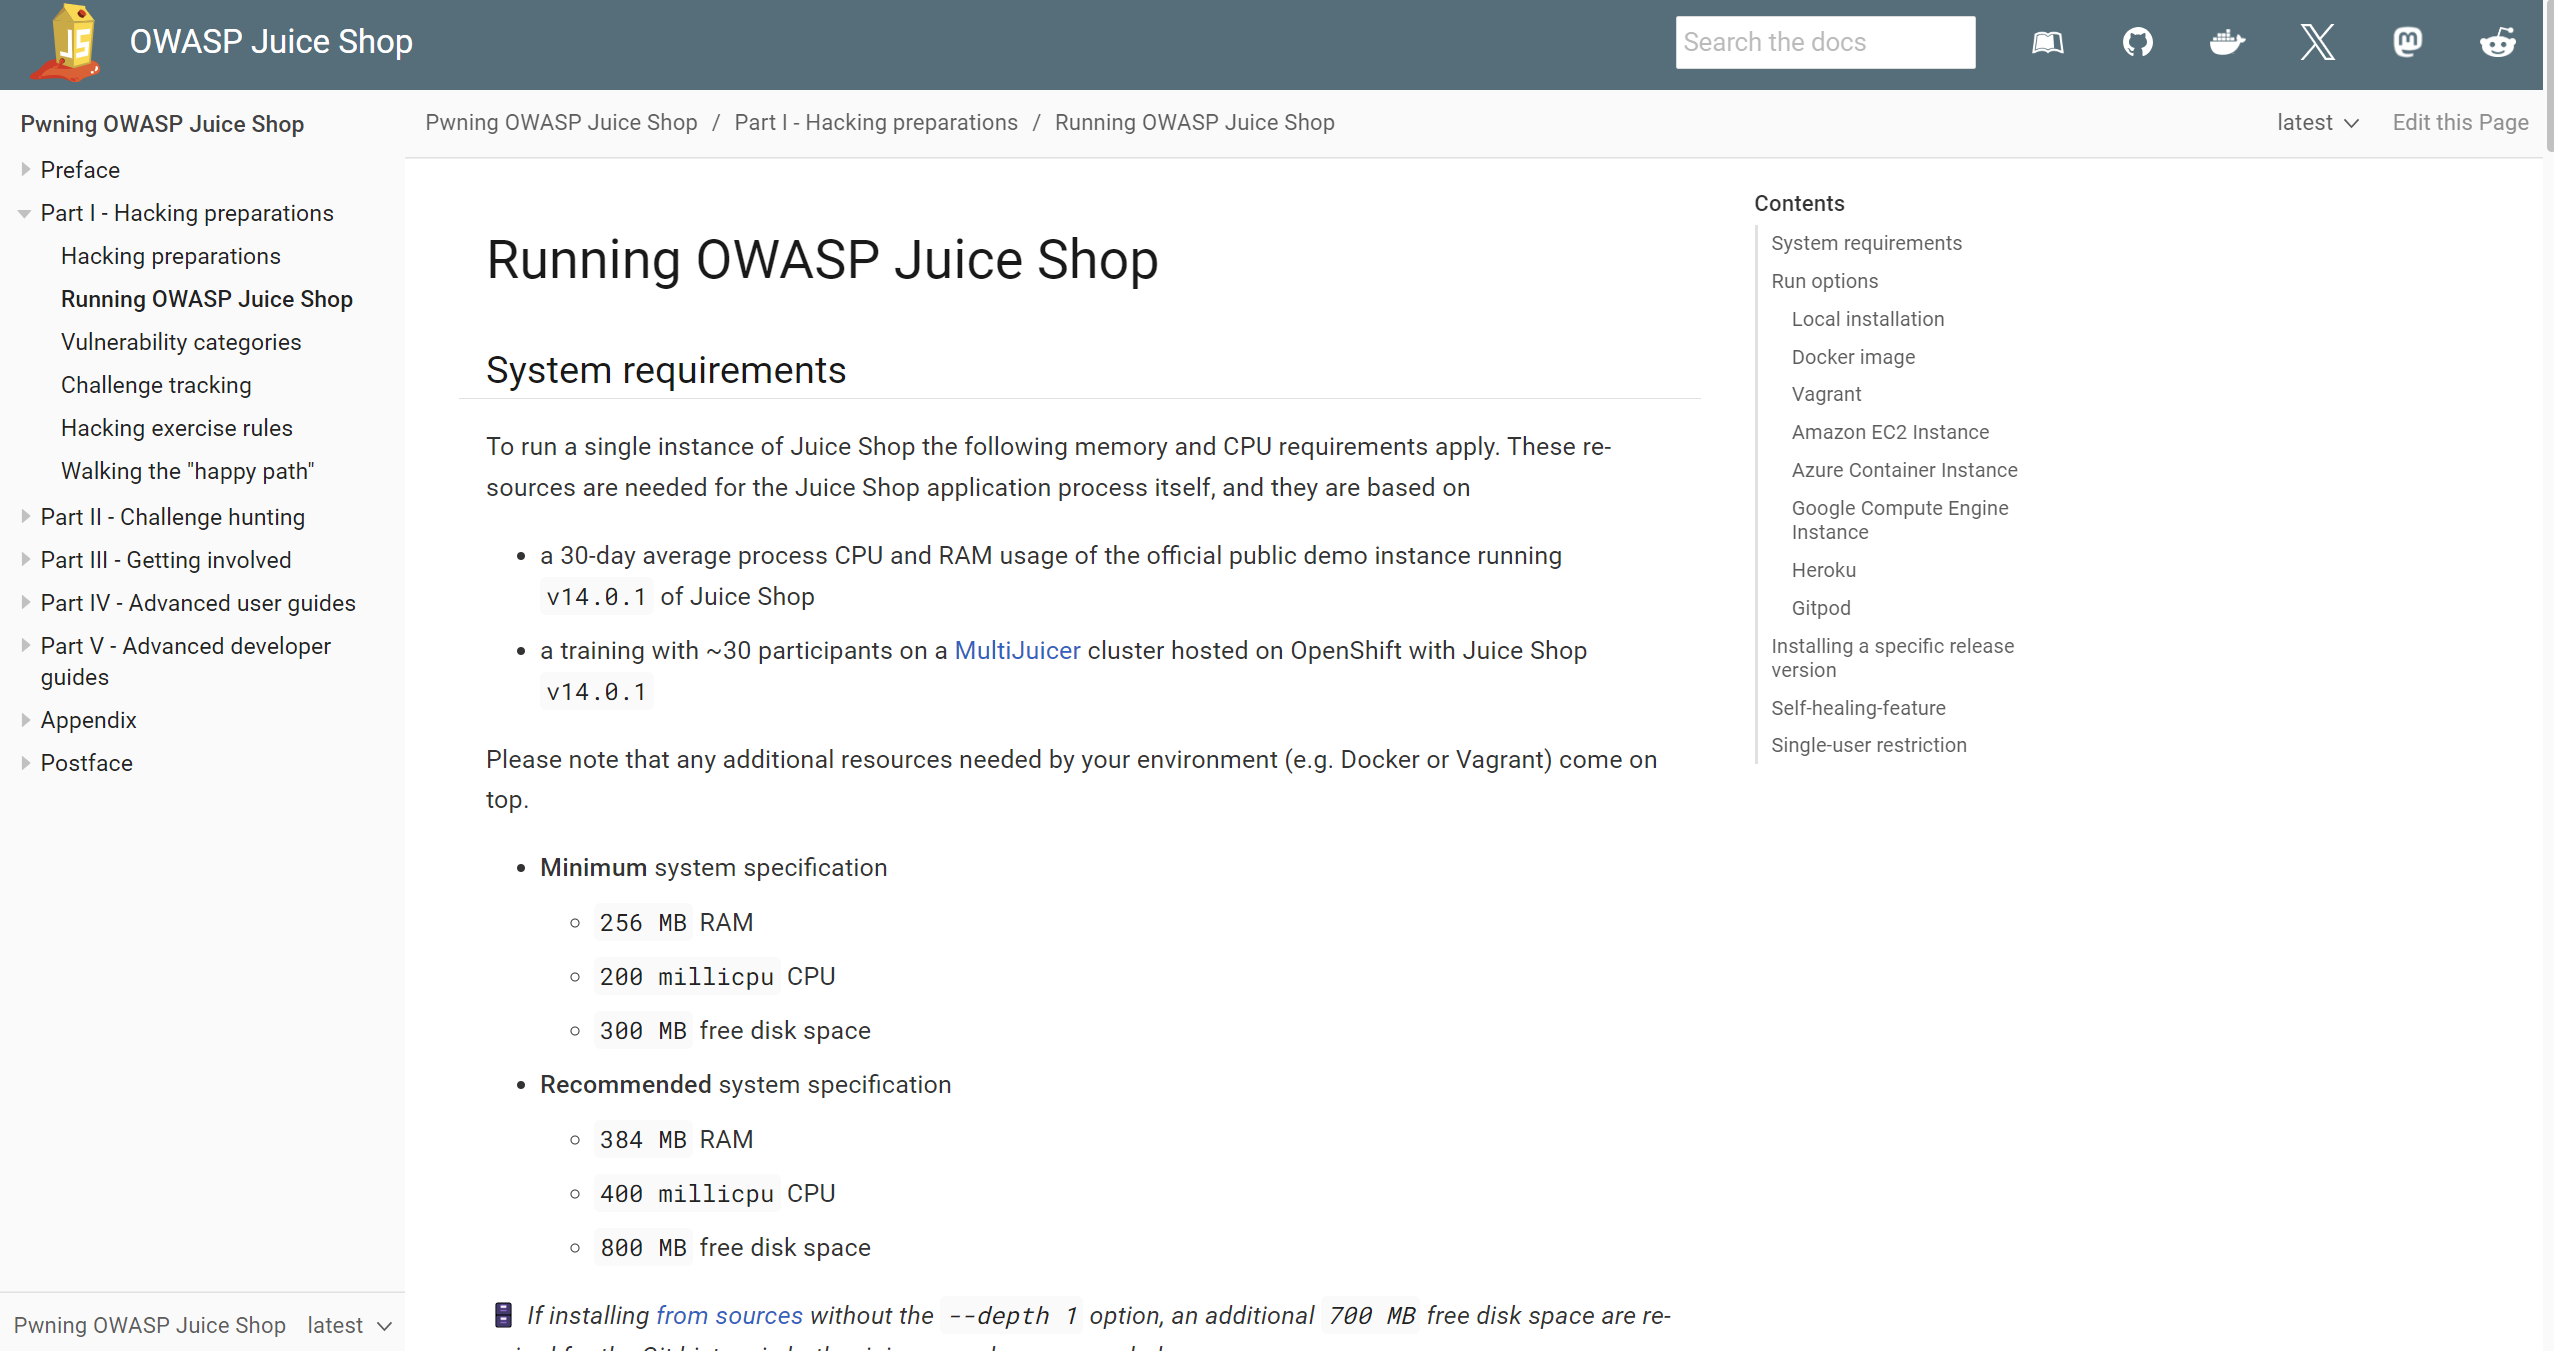Open the MultiJuicer link
This screenshot has height=1351, width=2554.
click(x=1017, y=650)
